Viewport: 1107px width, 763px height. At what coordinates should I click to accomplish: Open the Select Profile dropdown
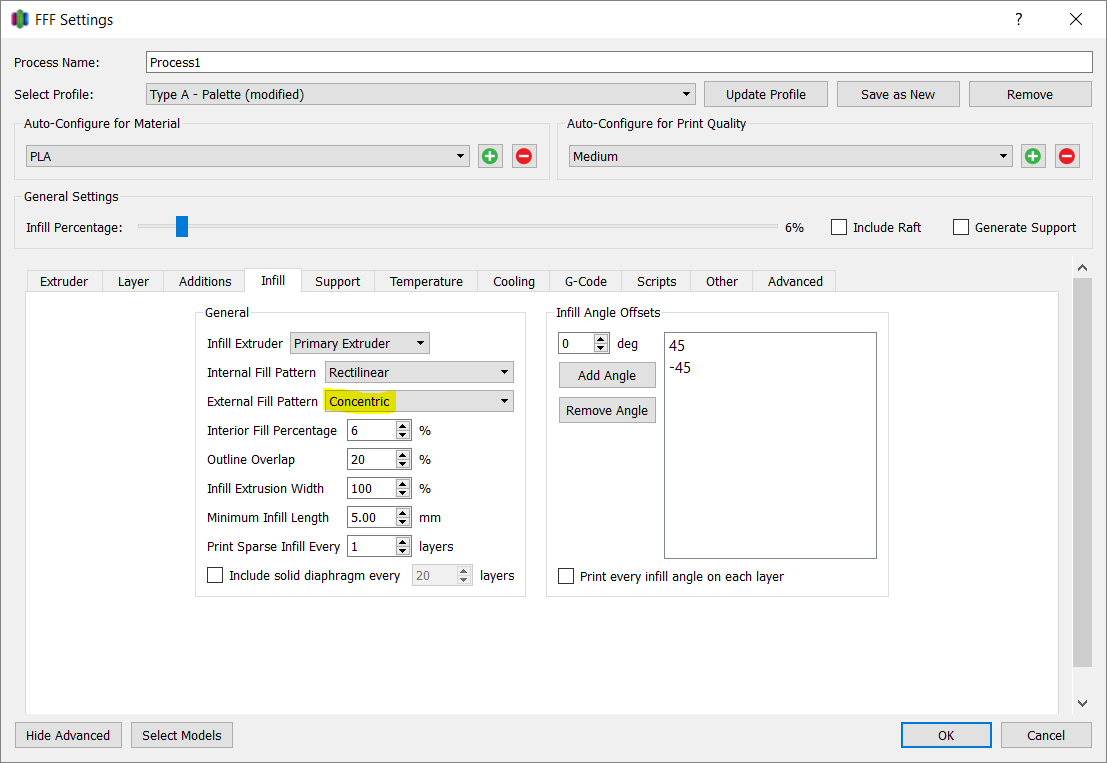pos(421,94)
